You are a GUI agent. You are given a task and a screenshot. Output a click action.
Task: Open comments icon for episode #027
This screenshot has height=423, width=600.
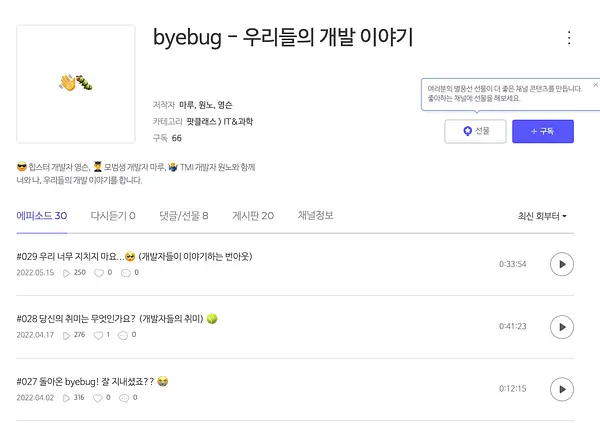pyautogui.click(x=124, y=398)
